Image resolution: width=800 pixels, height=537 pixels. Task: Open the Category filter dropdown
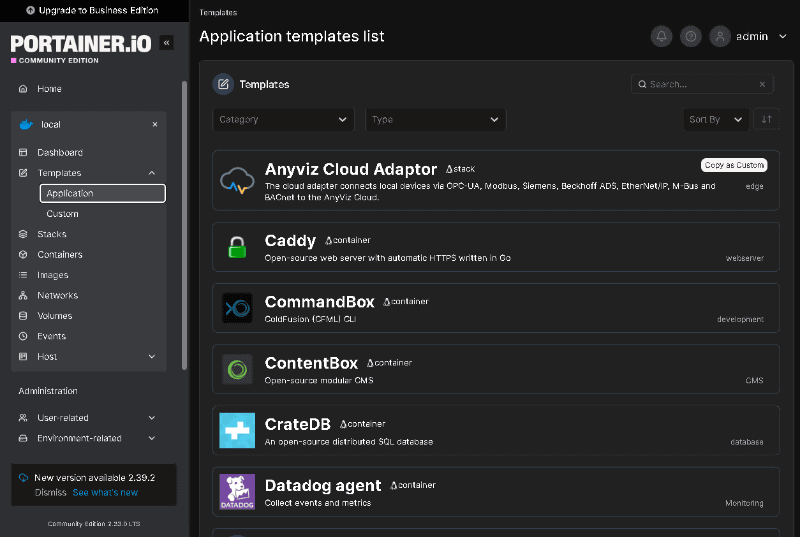(x=283, y=119)
